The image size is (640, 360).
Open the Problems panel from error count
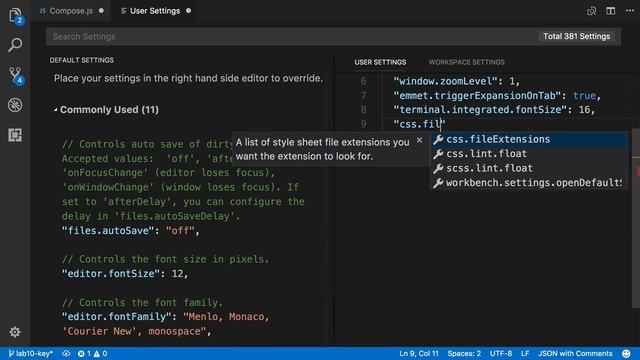[84, 353]
